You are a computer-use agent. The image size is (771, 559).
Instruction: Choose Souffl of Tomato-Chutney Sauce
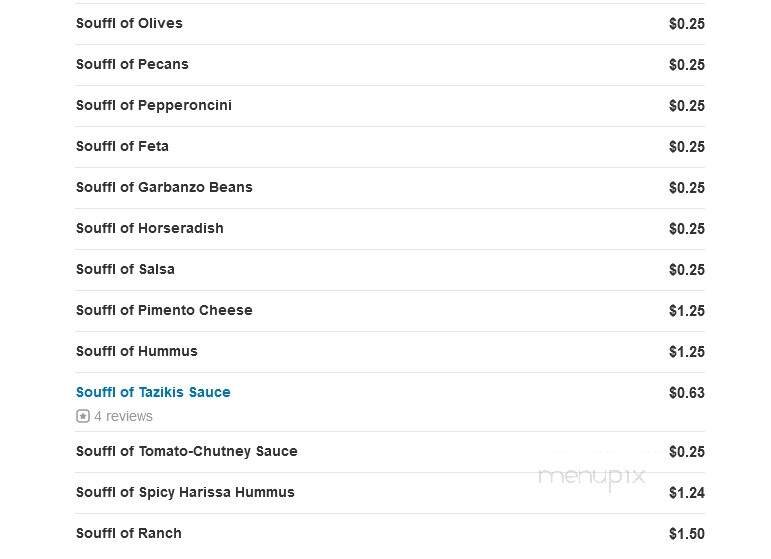point(186,451)
